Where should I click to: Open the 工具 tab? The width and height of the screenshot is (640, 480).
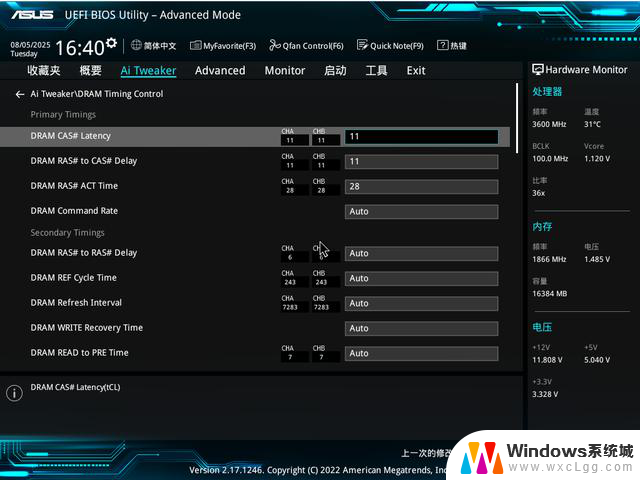tap(376, 71)
